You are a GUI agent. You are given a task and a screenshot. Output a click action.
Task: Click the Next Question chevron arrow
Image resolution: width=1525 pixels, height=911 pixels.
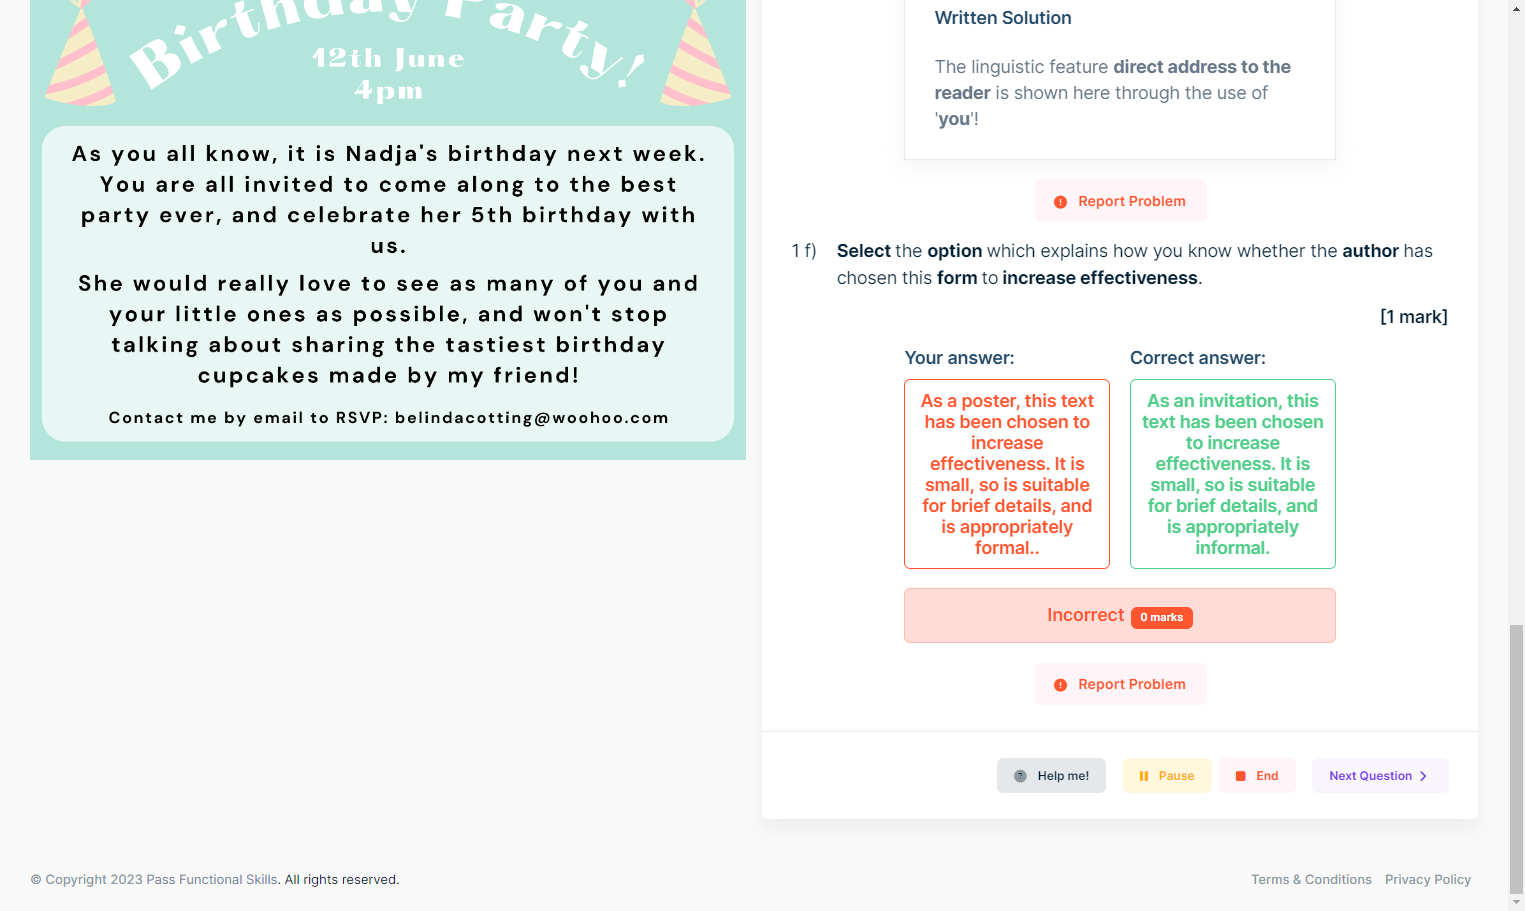point(1423,776)
